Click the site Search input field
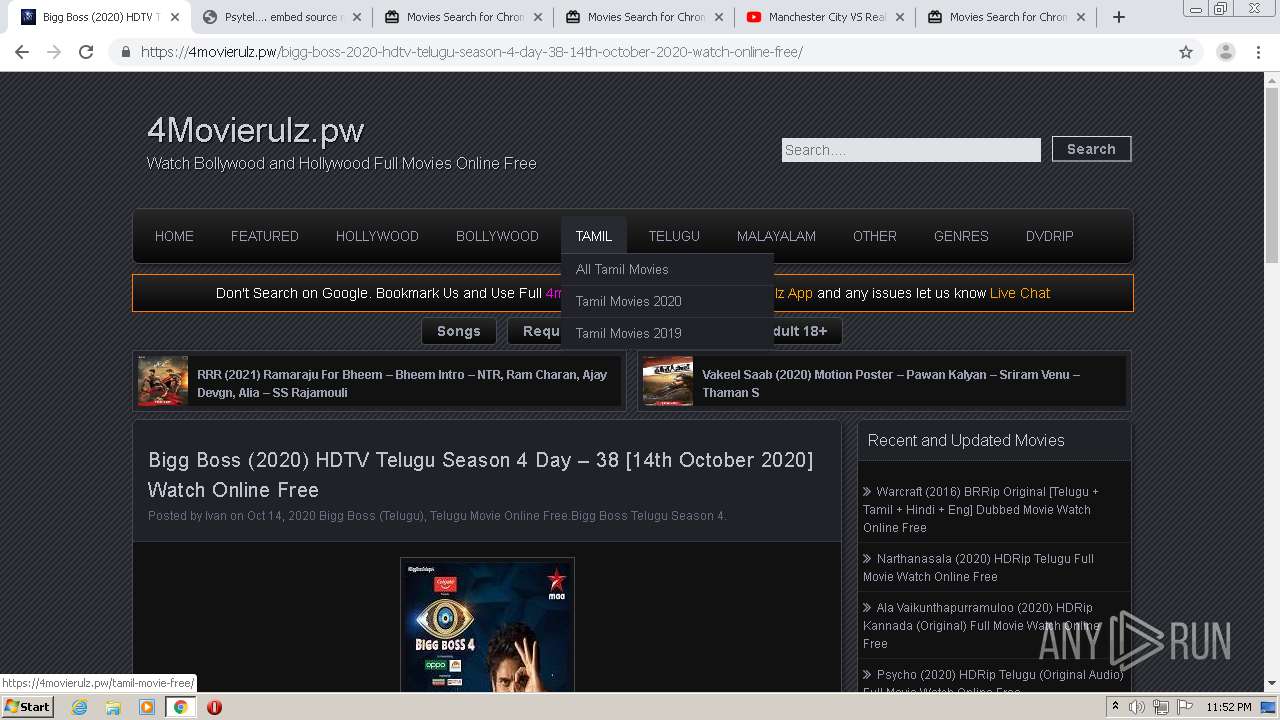The image size is (1280, 720). pos(911,150)
